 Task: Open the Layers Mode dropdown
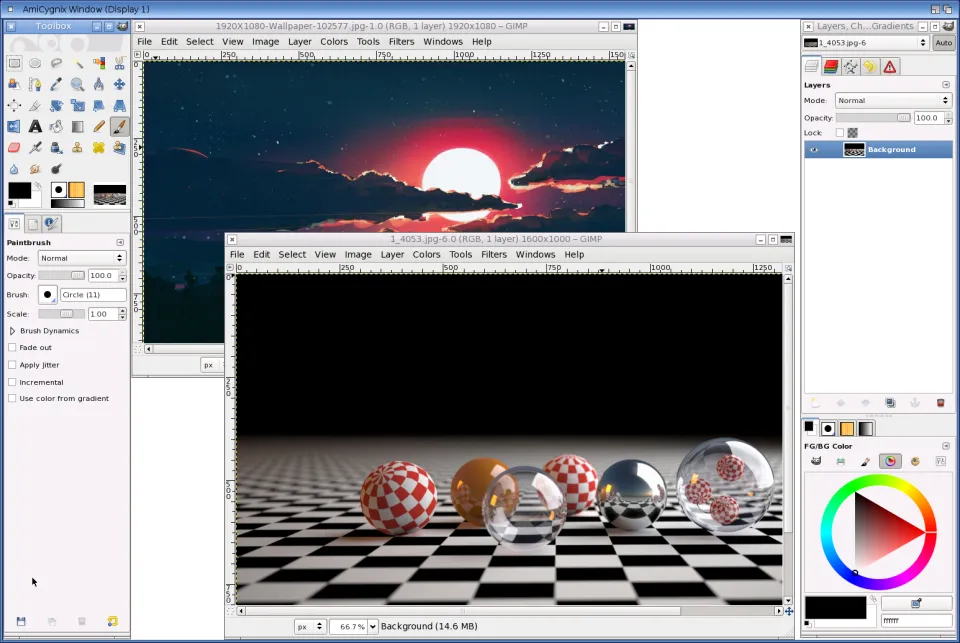[x=892, y=101]
